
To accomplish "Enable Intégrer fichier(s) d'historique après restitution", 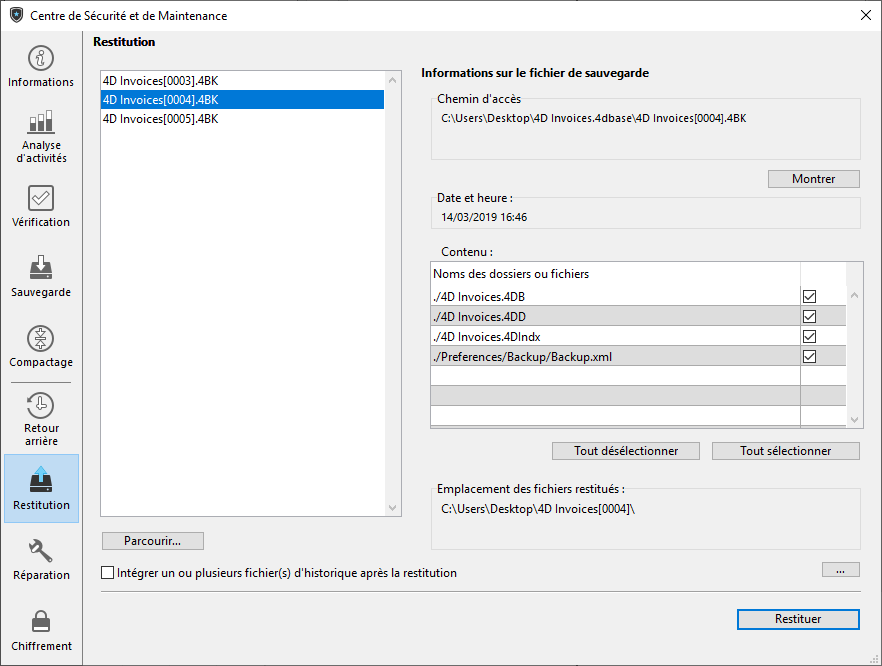I will coord(108,574).
